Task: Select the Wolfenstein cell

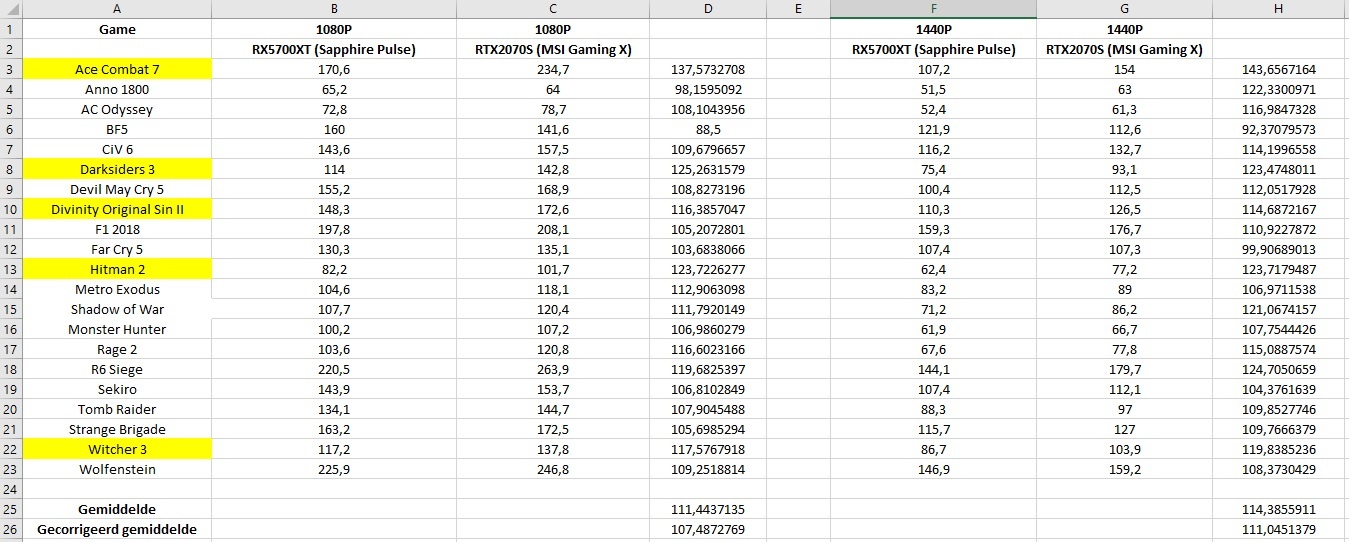Action: 117,469
